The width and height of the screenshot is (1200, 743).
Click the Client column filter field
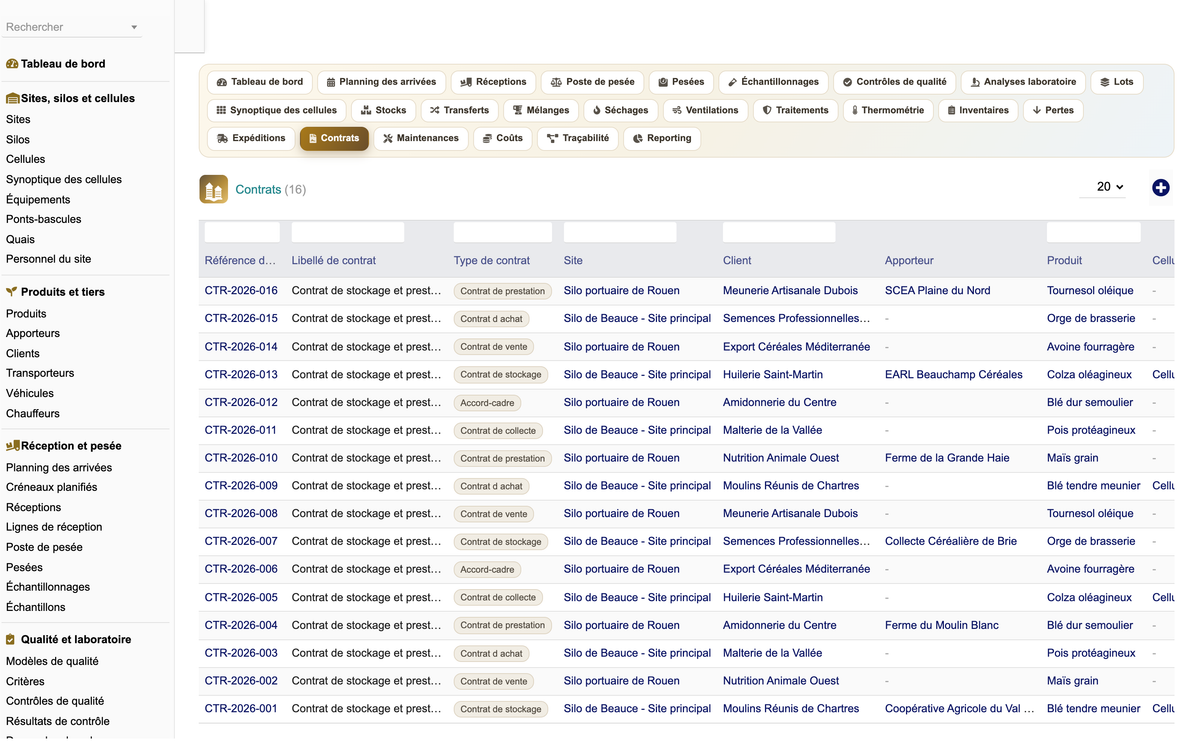(779, 232)
